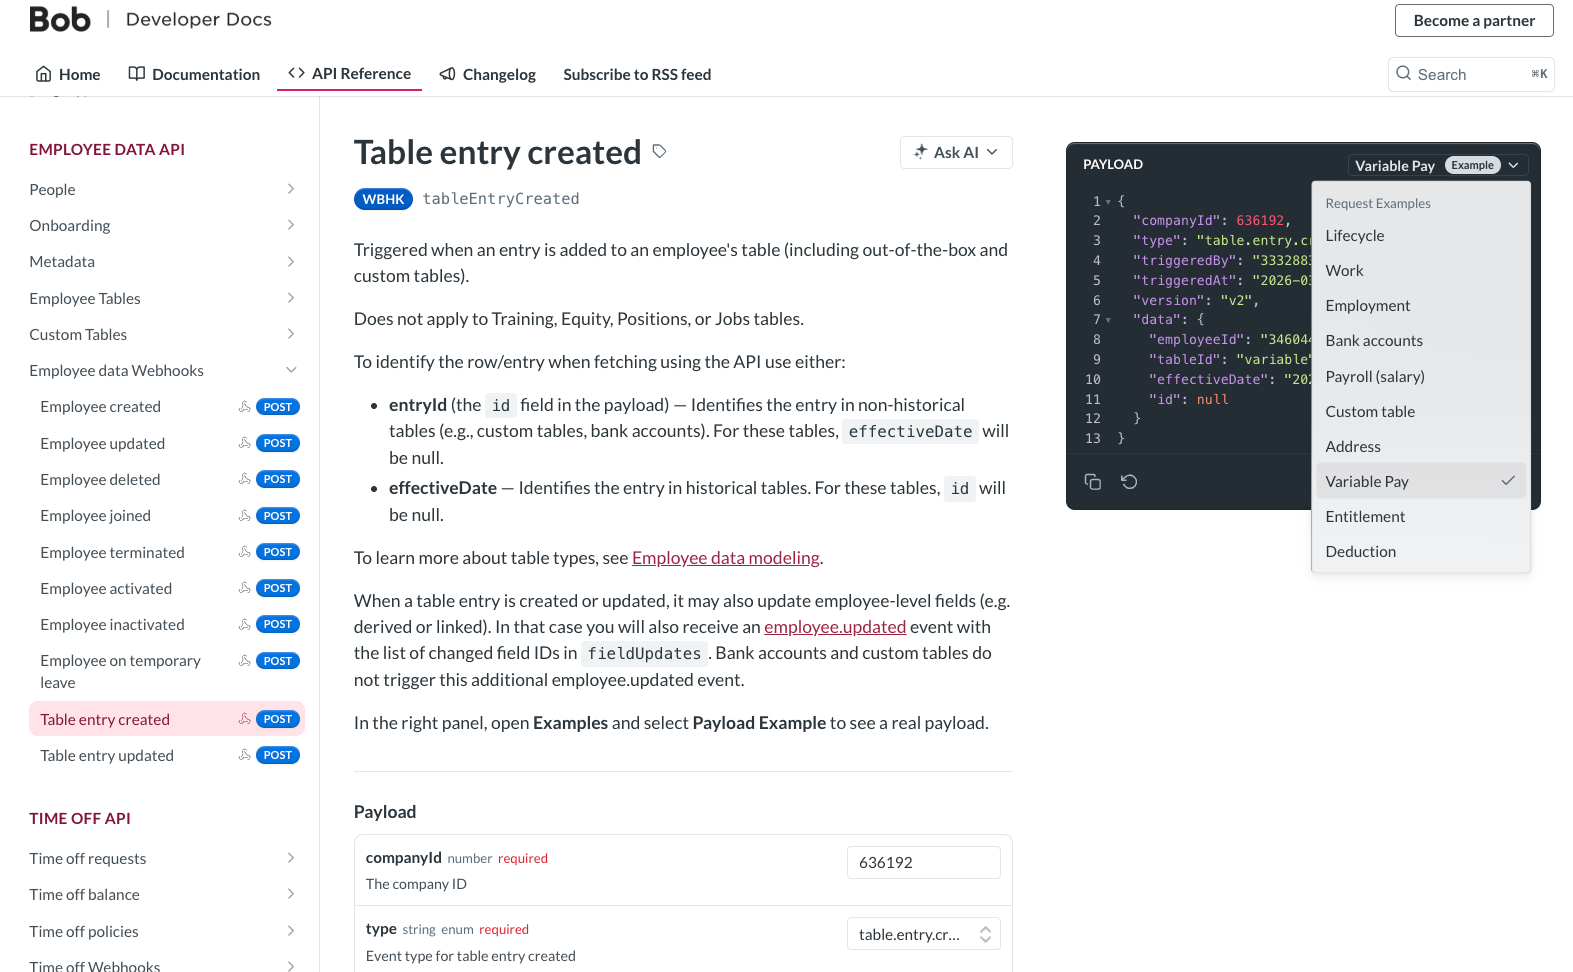Click the Changelog megaphone icon

448,74
